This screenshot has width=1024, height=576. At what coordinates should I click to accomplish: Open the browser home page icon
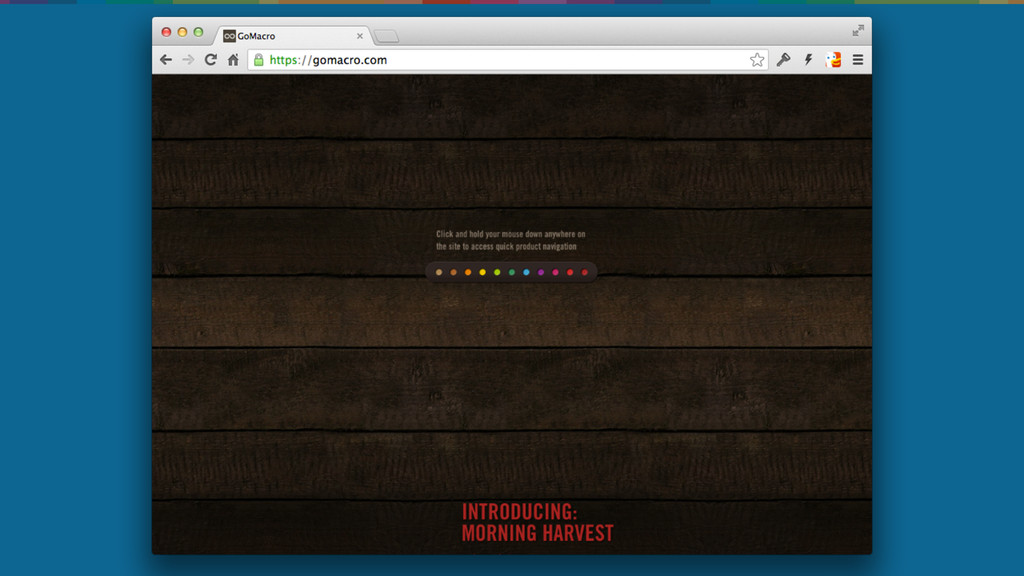click(x=233, y=59)
